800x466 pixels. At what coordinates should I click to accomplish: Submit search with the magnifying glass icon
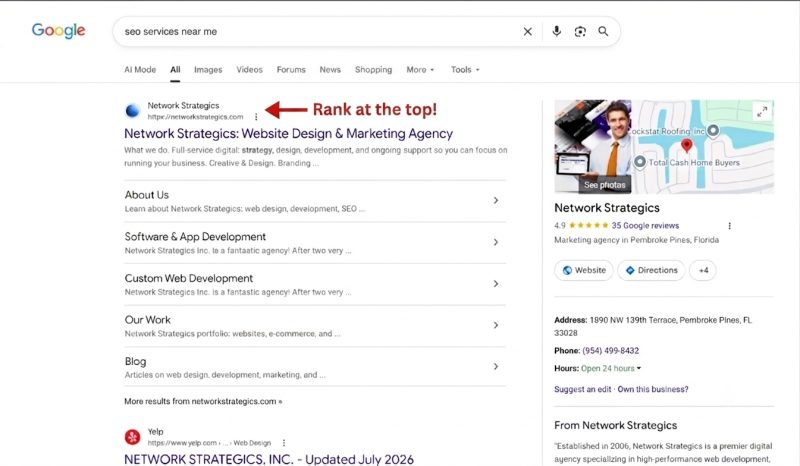point(603,31)
